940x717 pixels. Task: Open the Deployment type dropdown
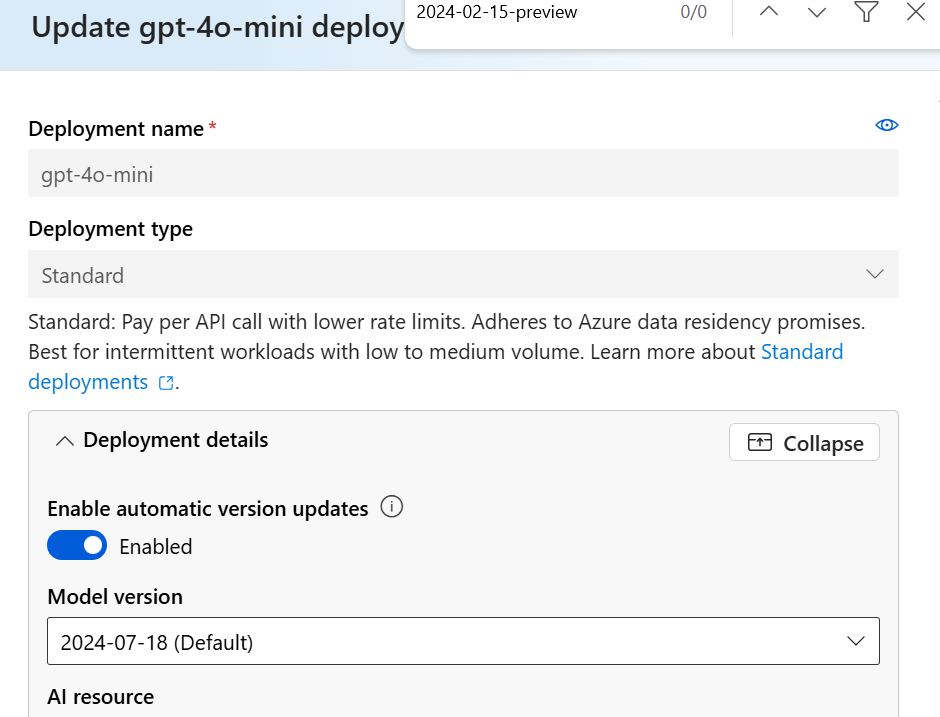pos(463,274)
